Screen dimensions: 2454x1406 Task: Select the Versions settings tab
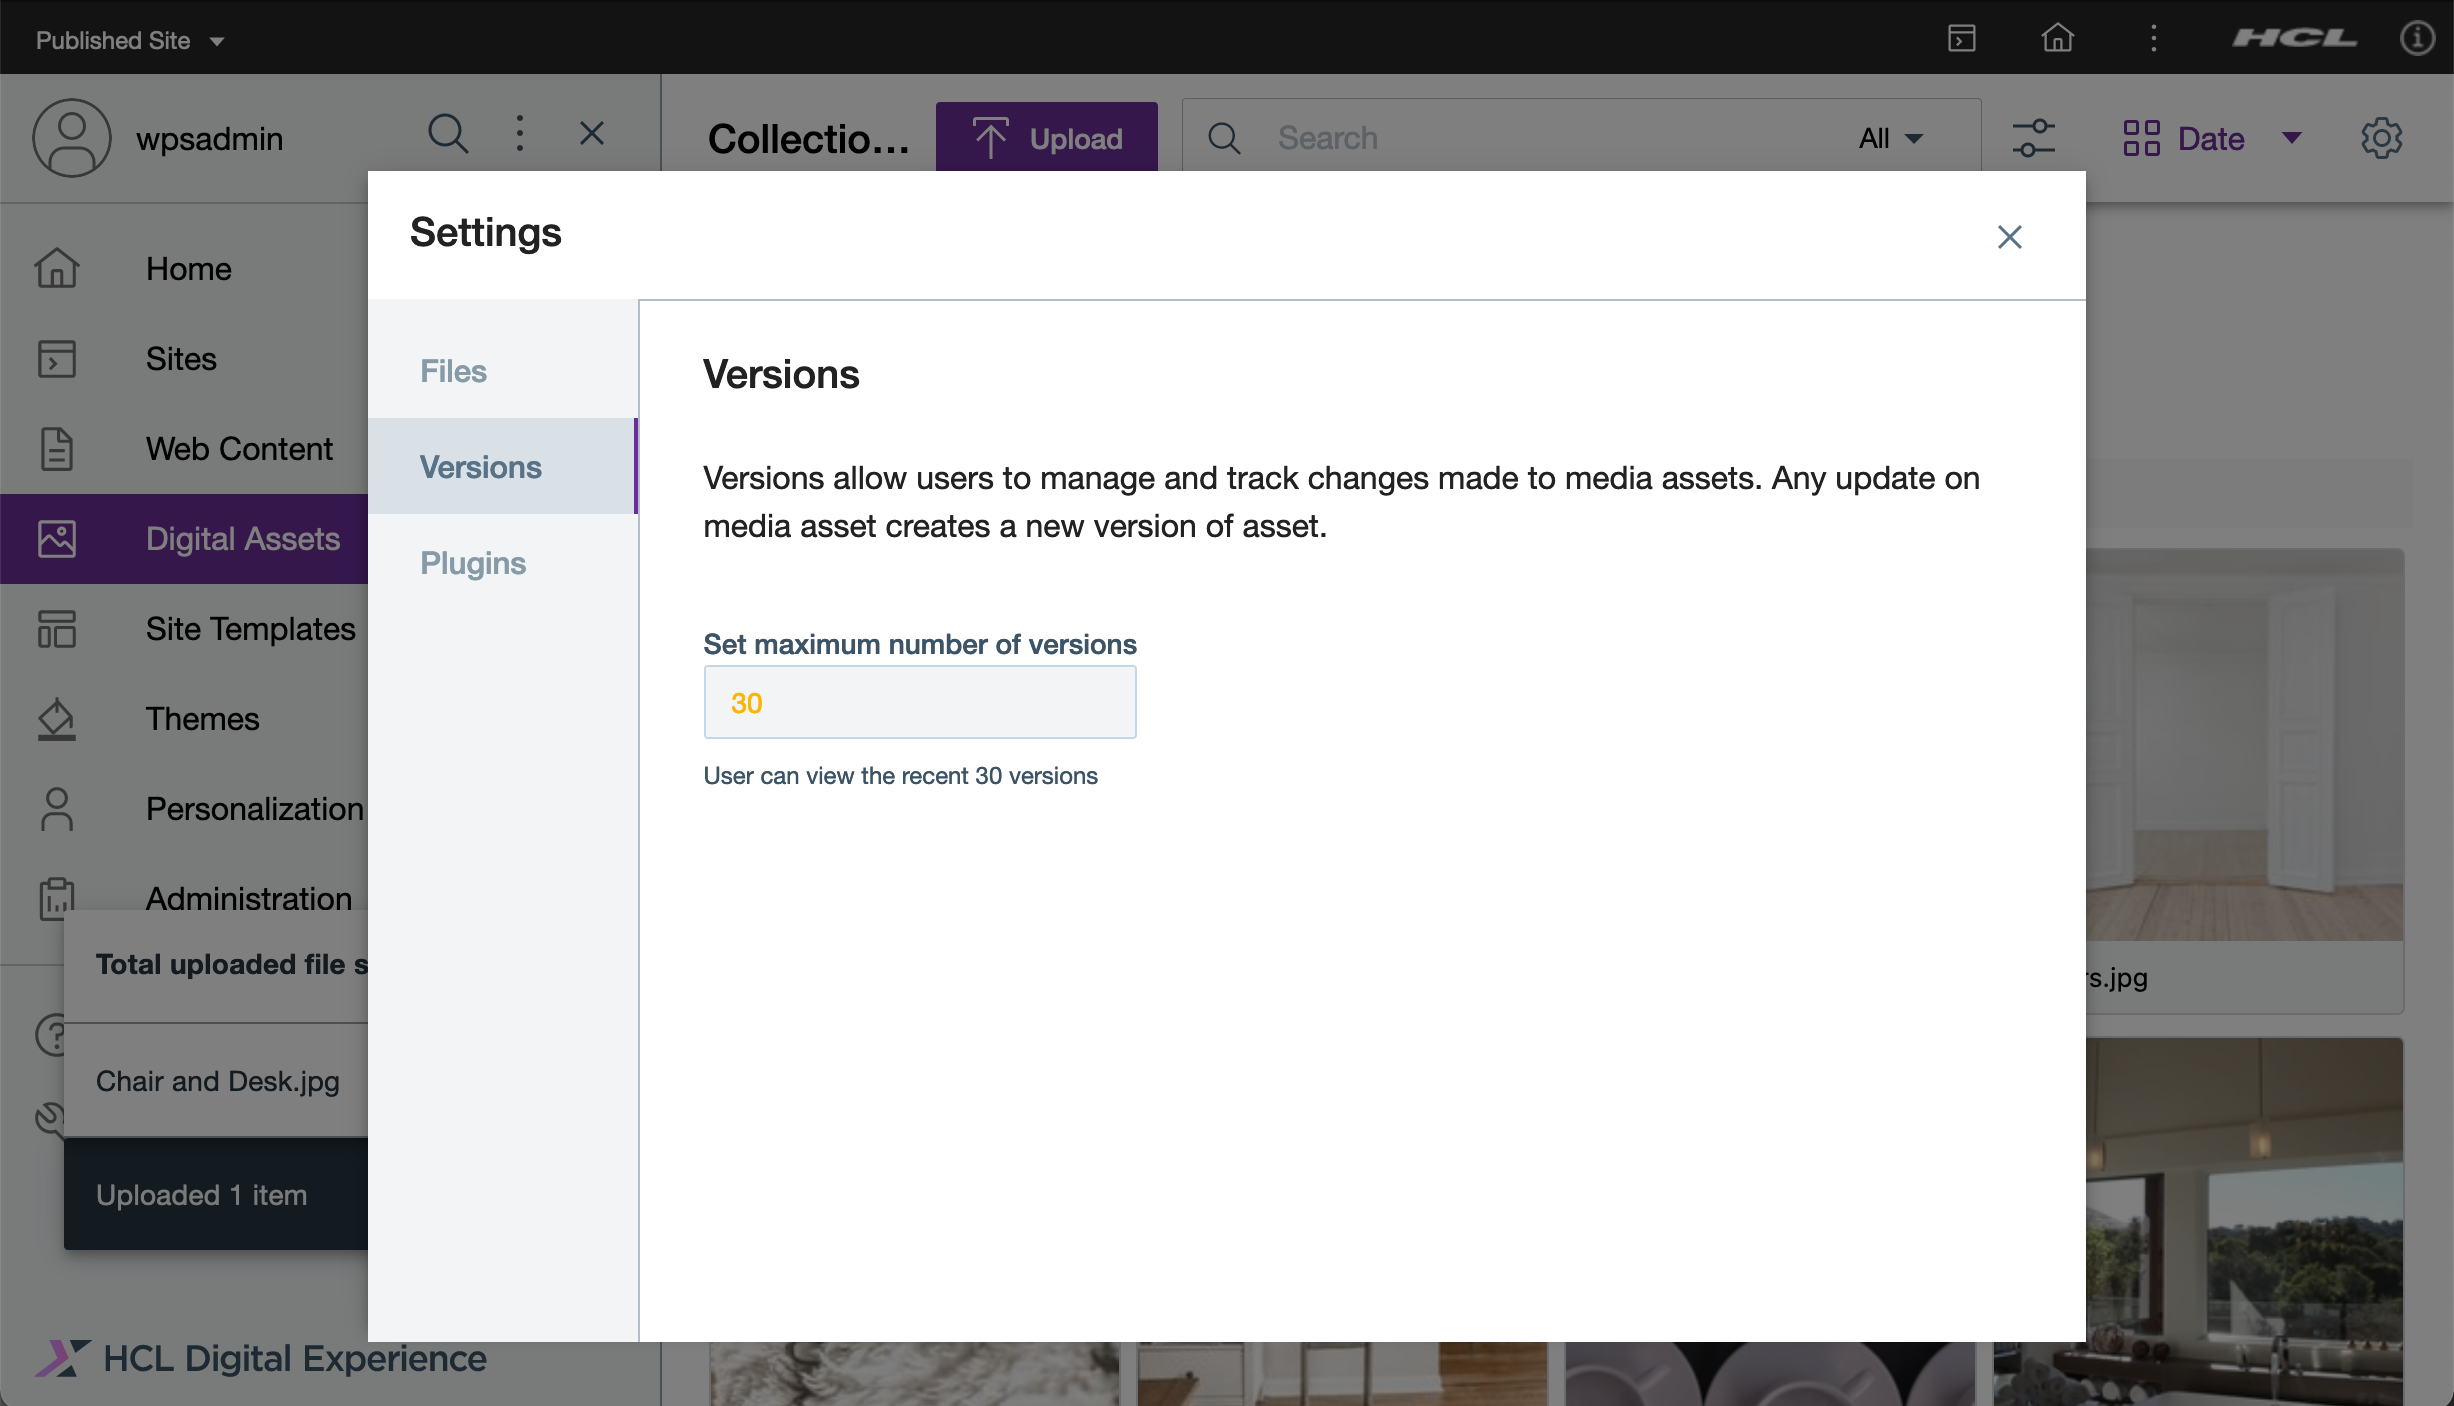tap(479, 465)
